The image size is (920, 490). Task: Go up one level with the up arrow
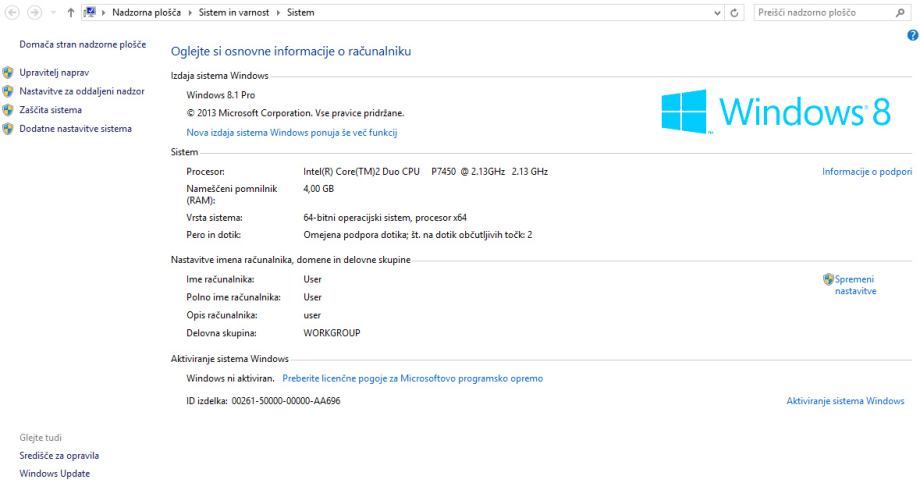[x=70, y=12]
